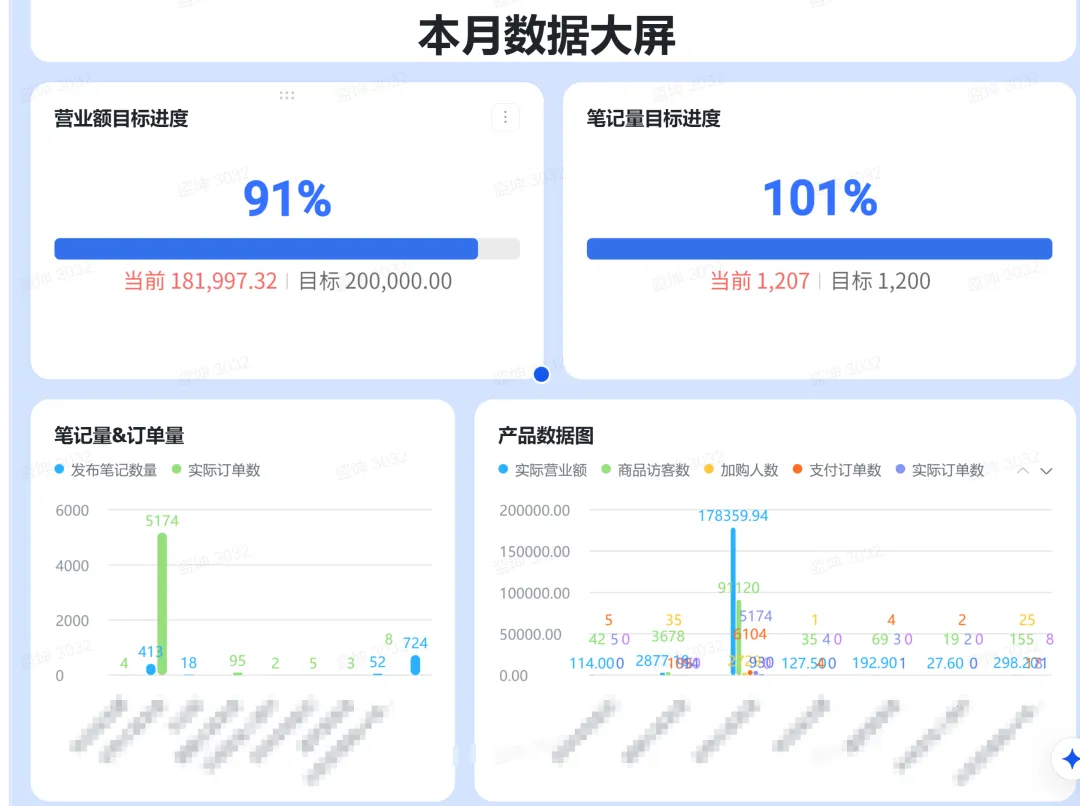
Task: Click the tall green 5174 bar
Action: (x=162, y=600)
